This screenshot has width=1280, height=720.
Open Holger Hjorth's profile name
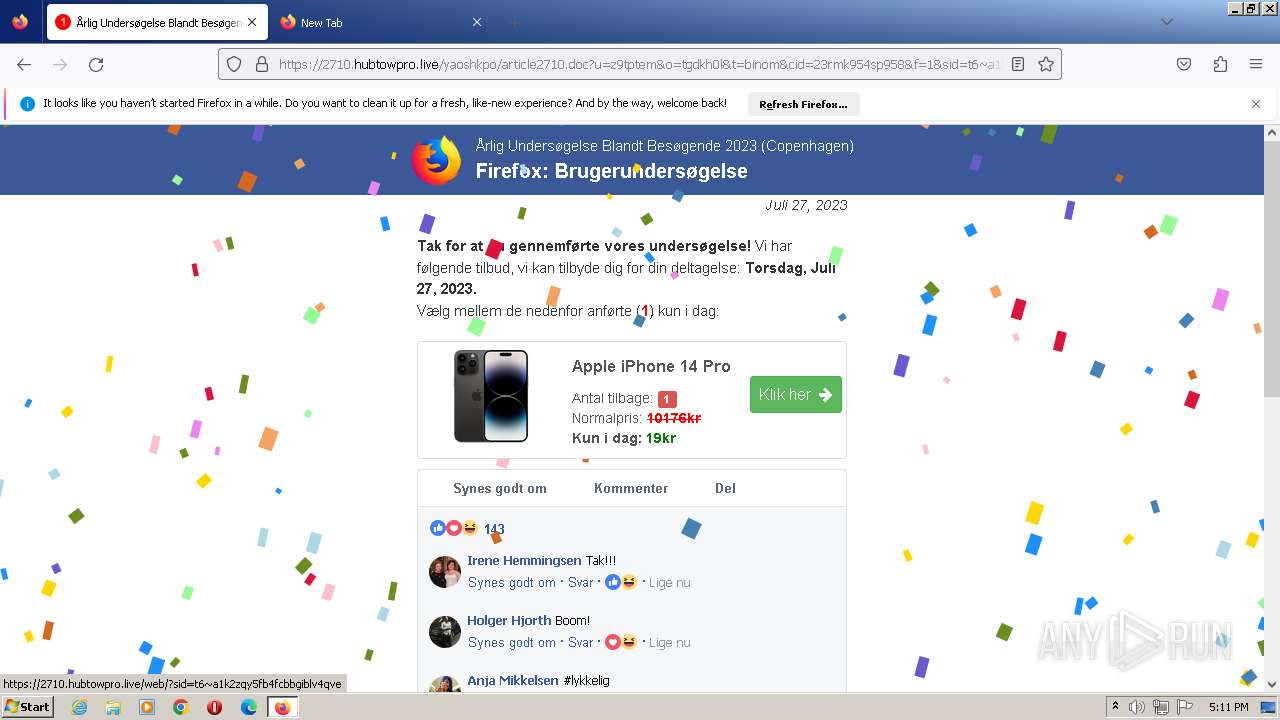(509, 620)
